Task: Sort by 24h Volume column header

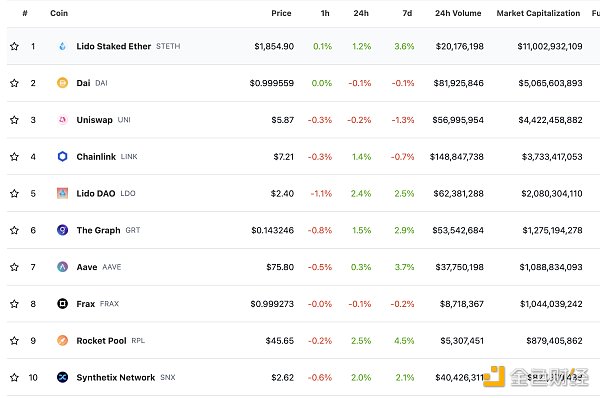Action: pyautogui.click(x=458, y=13)
